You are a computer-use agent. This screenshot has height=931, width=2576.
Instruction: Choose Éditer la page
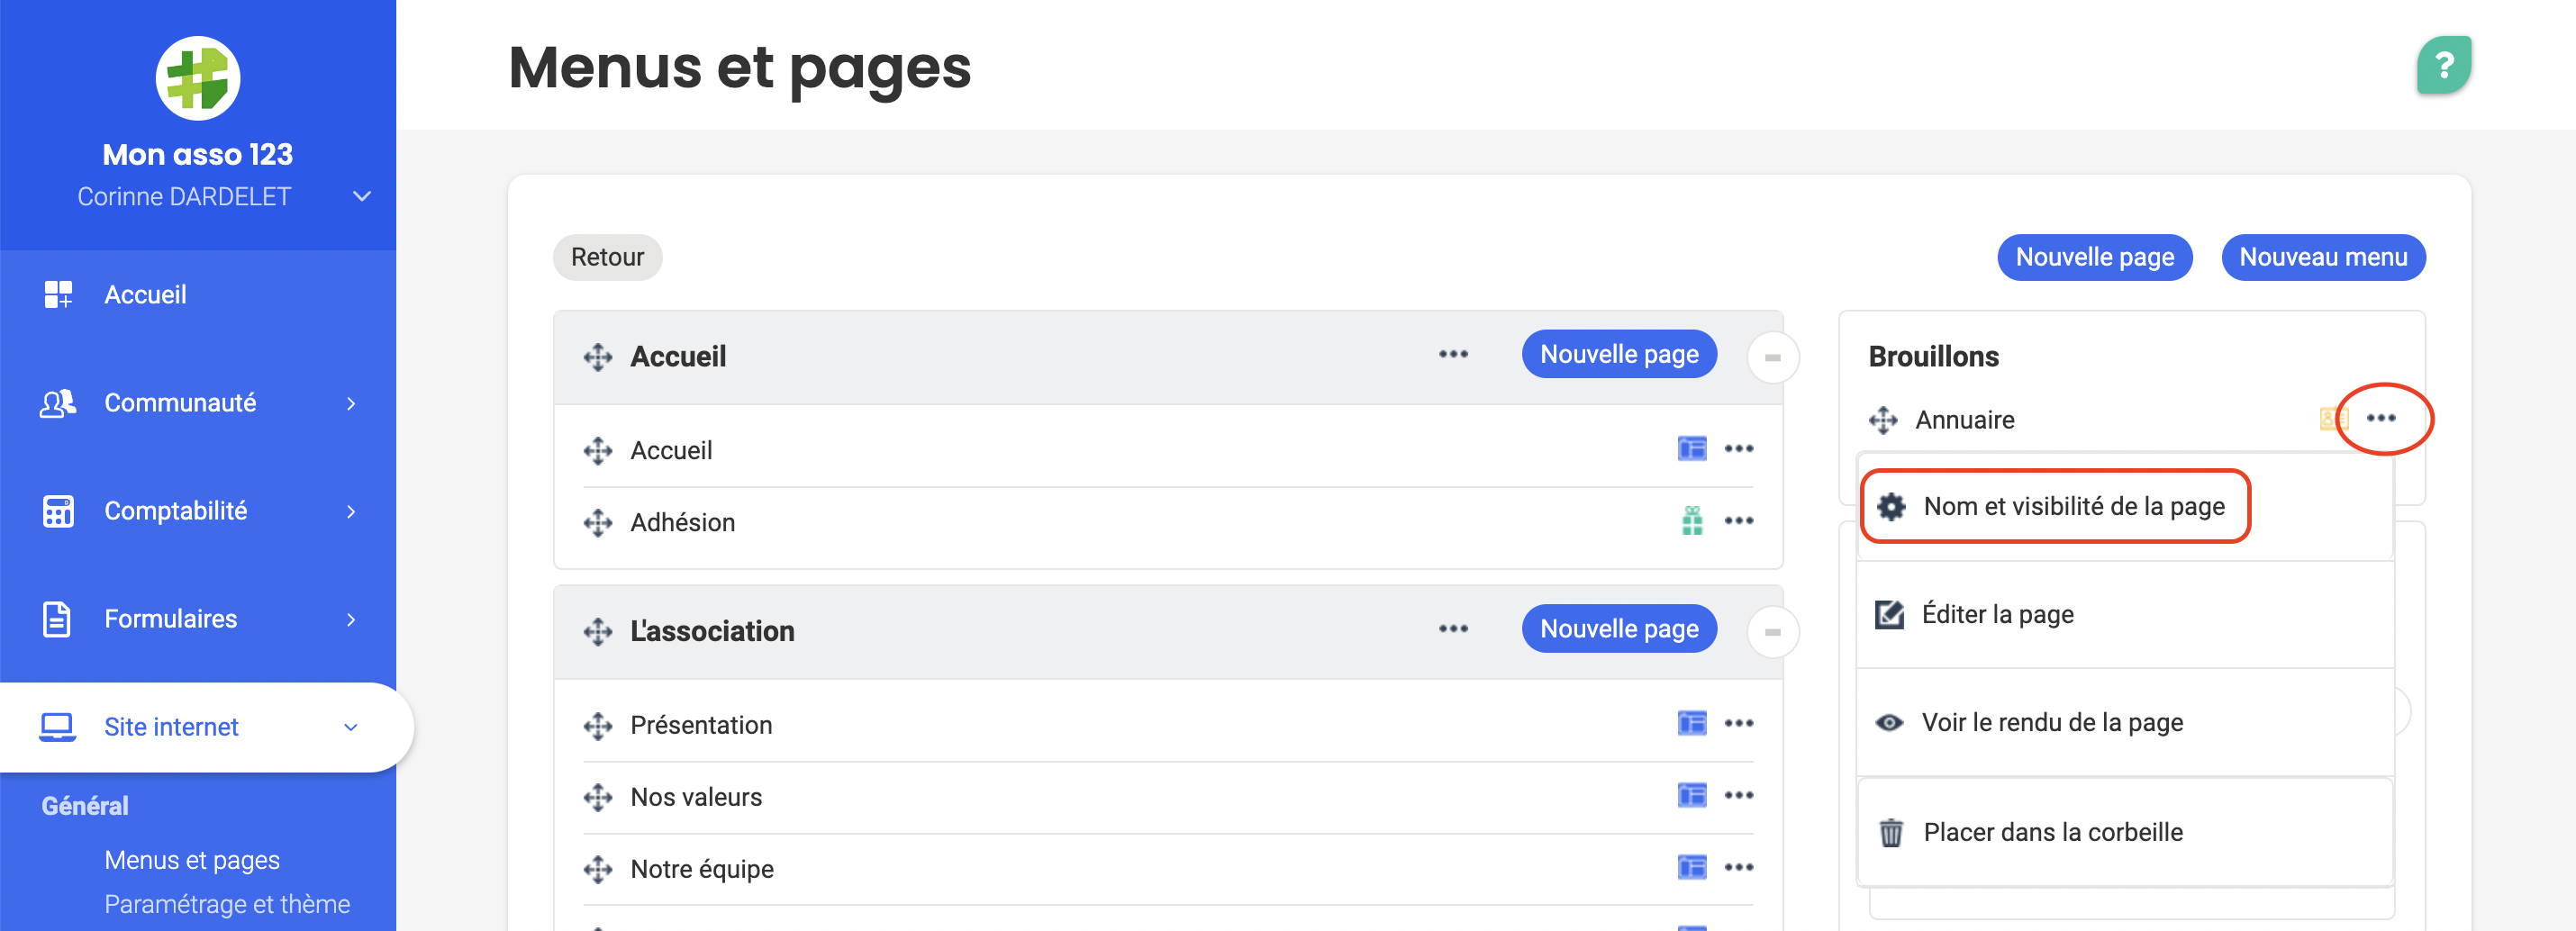[2125, 615]
